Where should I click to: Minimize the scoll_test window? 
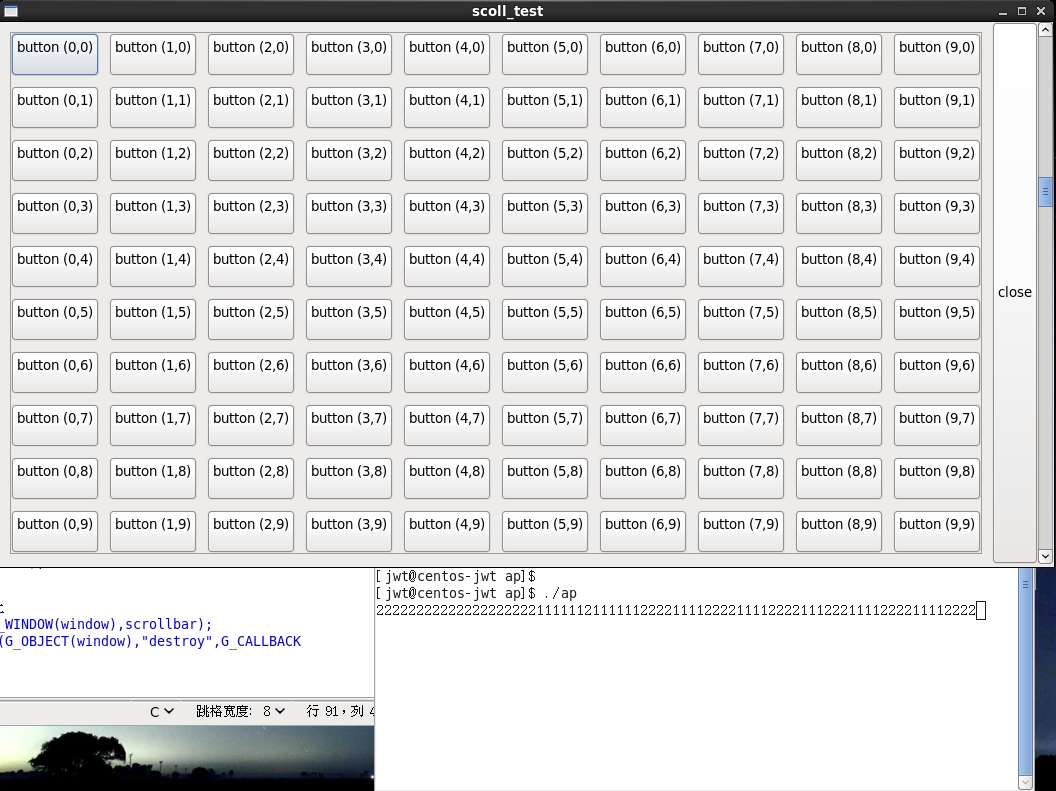click(x=1003, y=11)
